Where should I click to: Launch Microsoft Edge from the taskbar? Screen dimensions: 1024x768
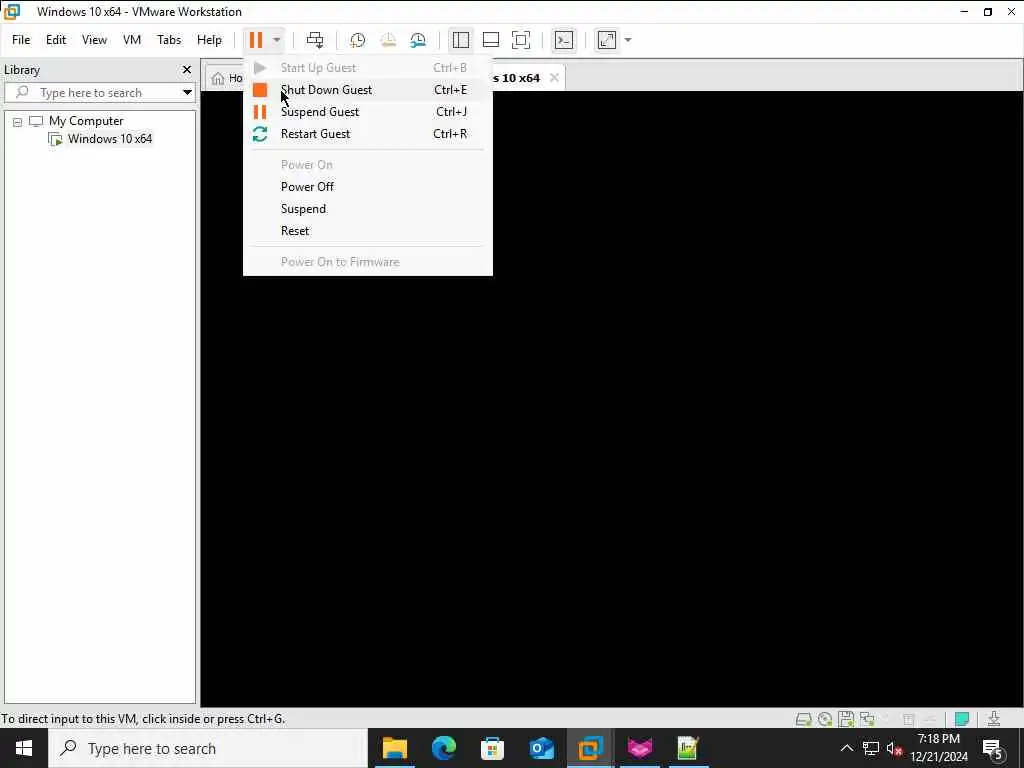click(443, 748)
